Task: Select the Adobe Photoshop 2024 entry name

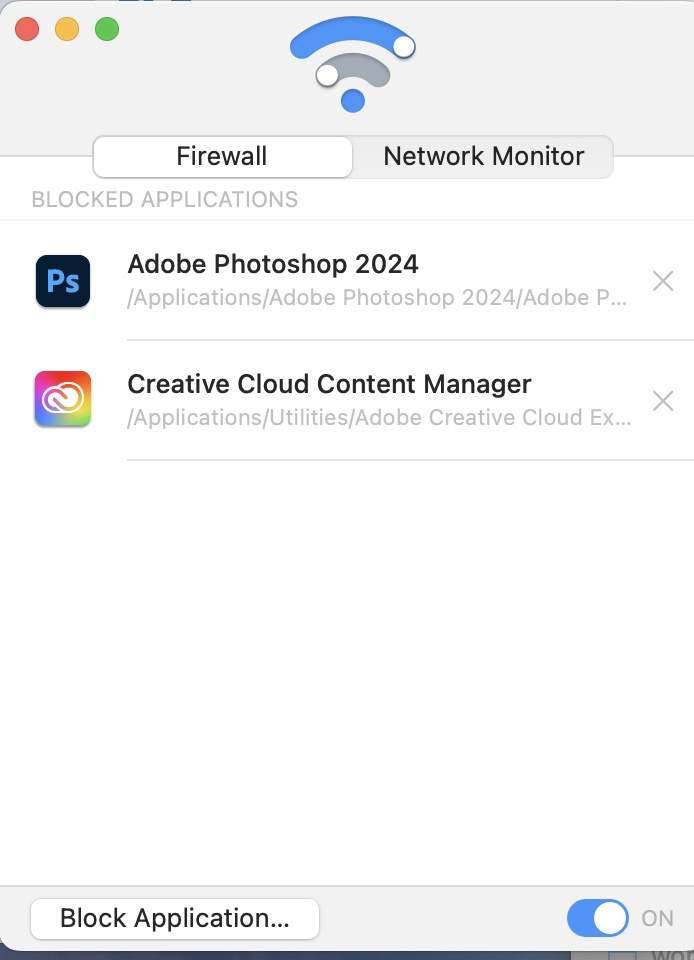Action: point(273,264)
